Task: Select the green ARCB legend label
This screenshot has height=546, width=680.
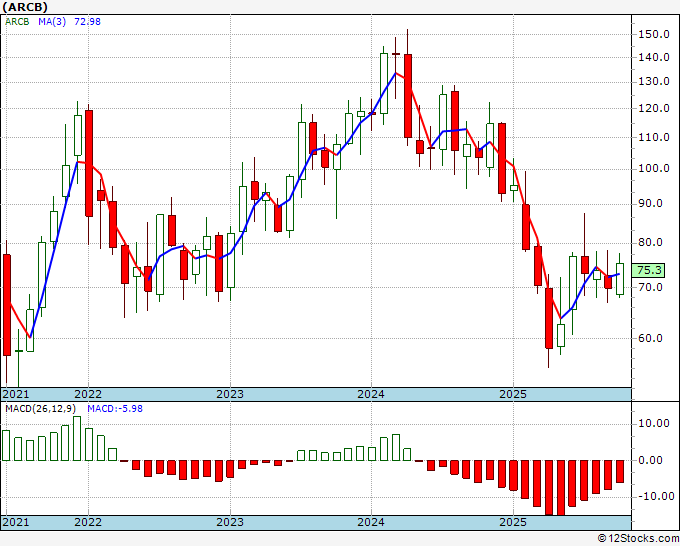Action: click(17, 21)
